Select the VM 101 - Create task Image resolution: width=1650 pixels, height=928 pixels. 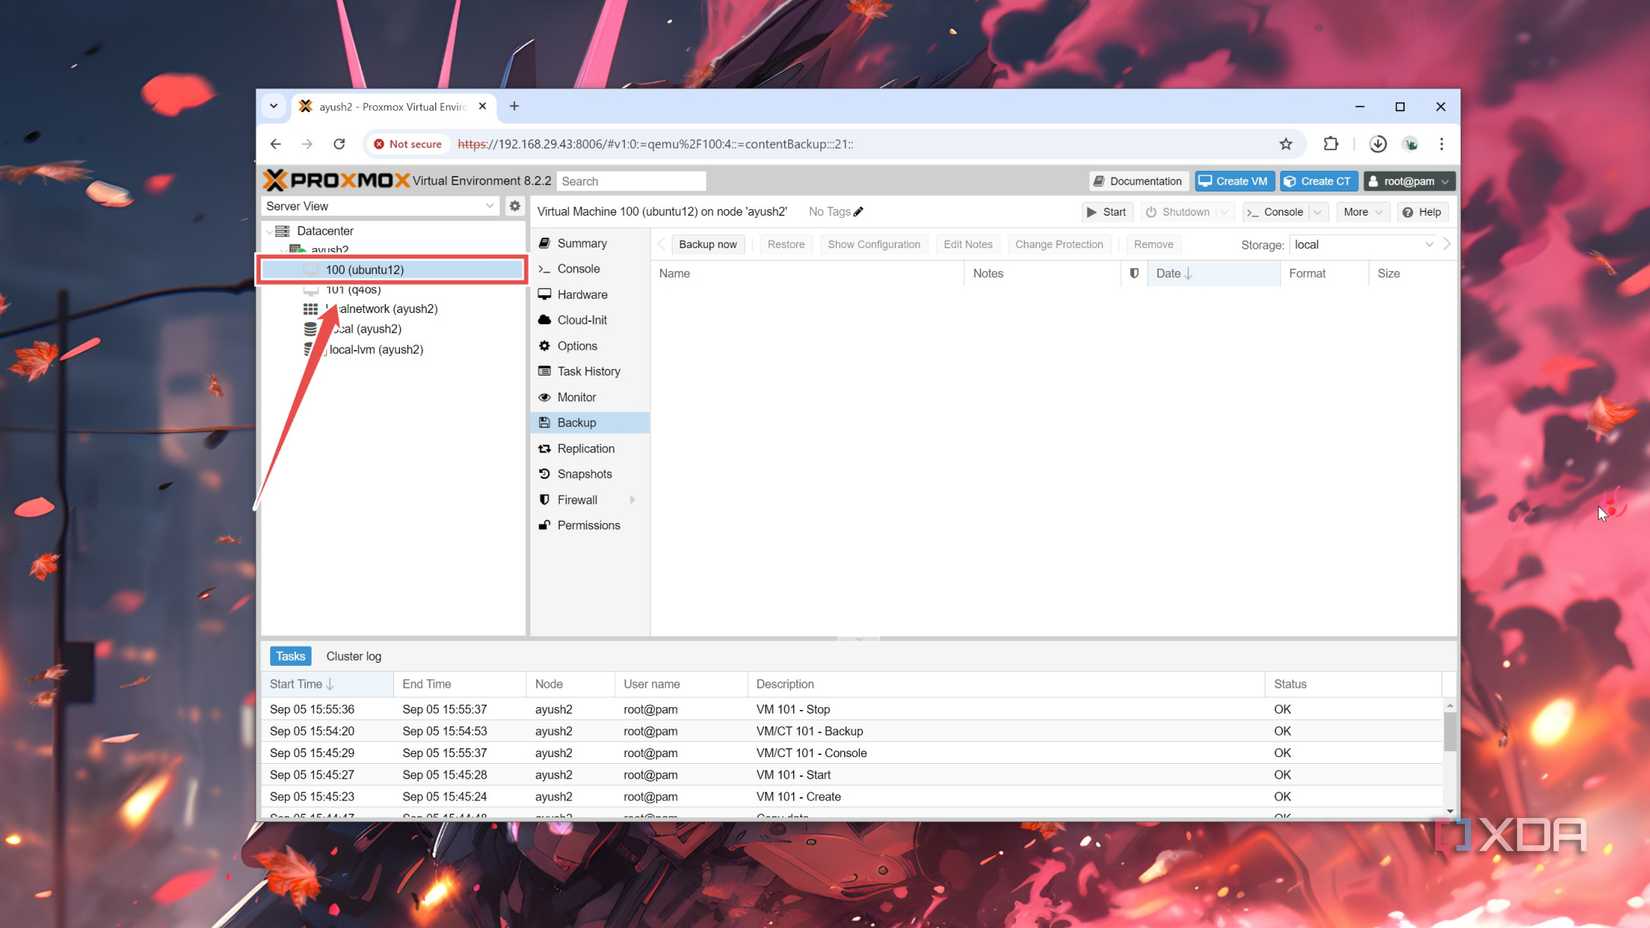click(852, 797)
